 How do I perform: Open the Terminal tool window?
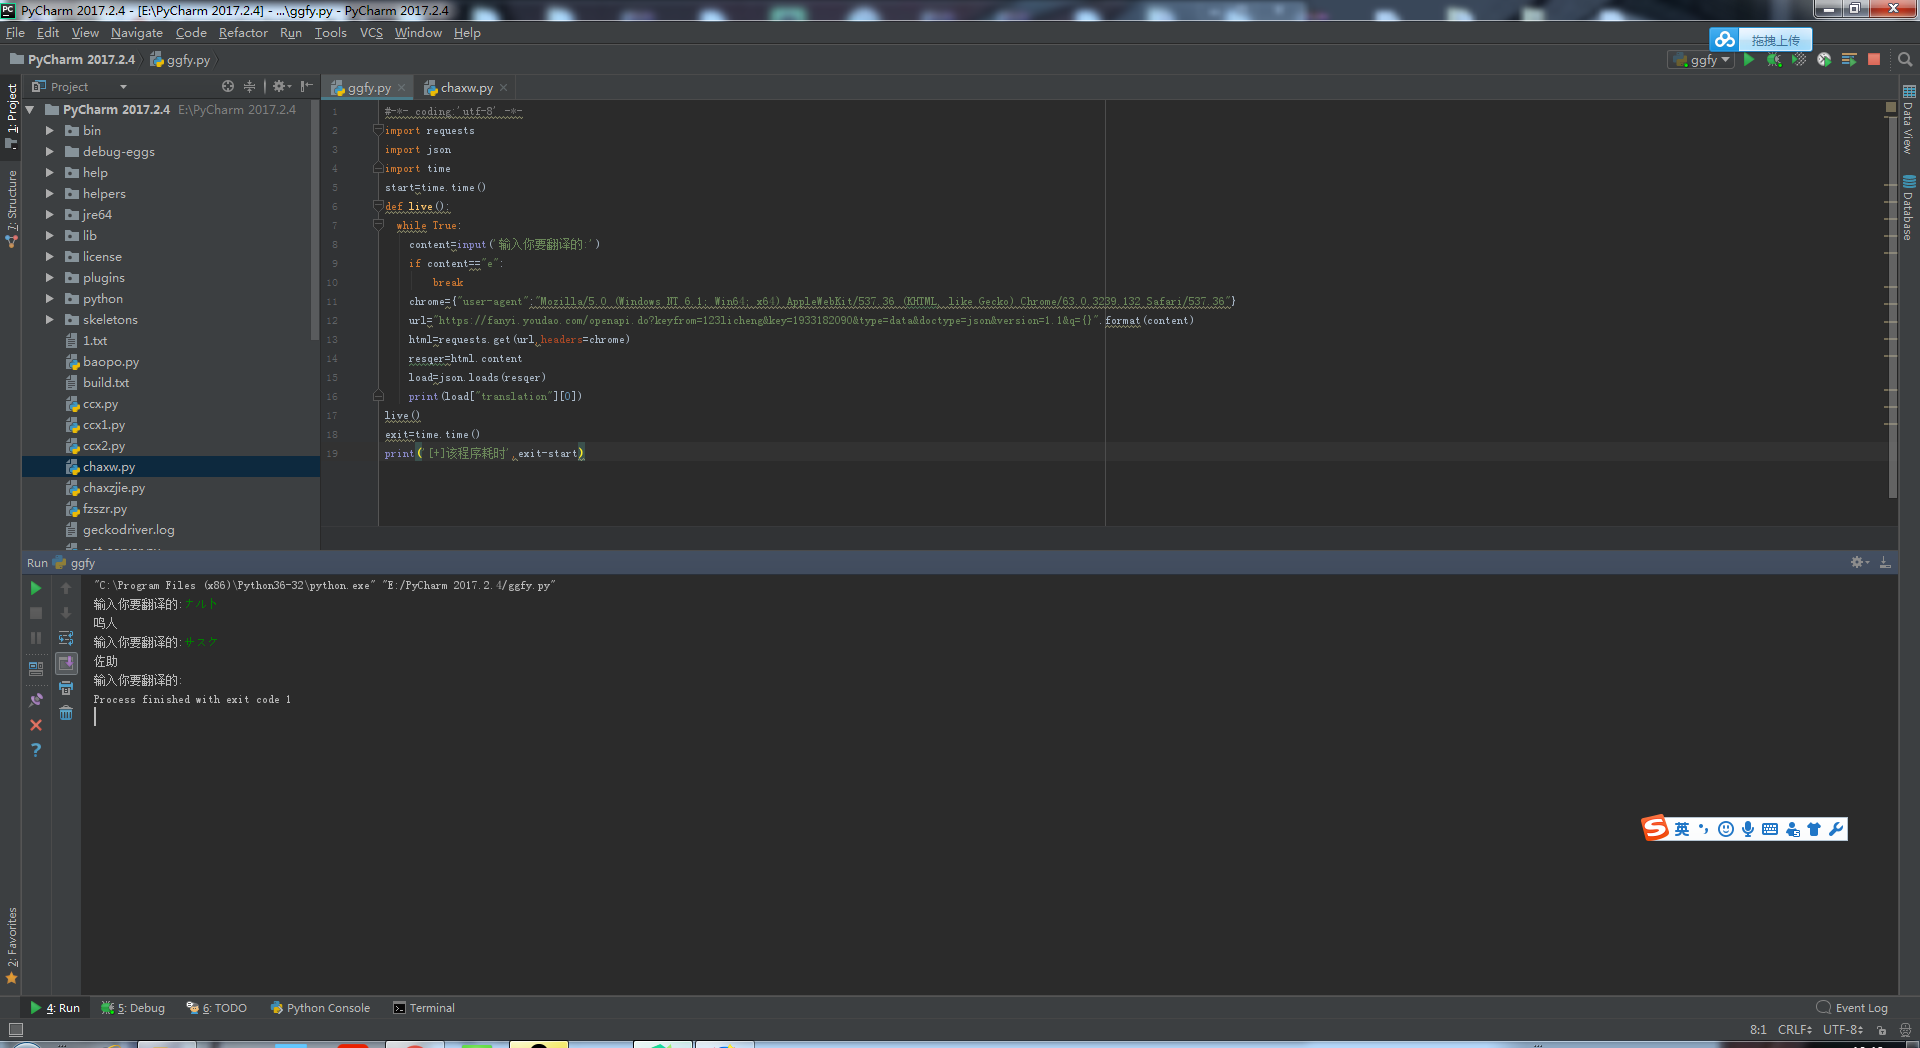[x=424, y=1008]
